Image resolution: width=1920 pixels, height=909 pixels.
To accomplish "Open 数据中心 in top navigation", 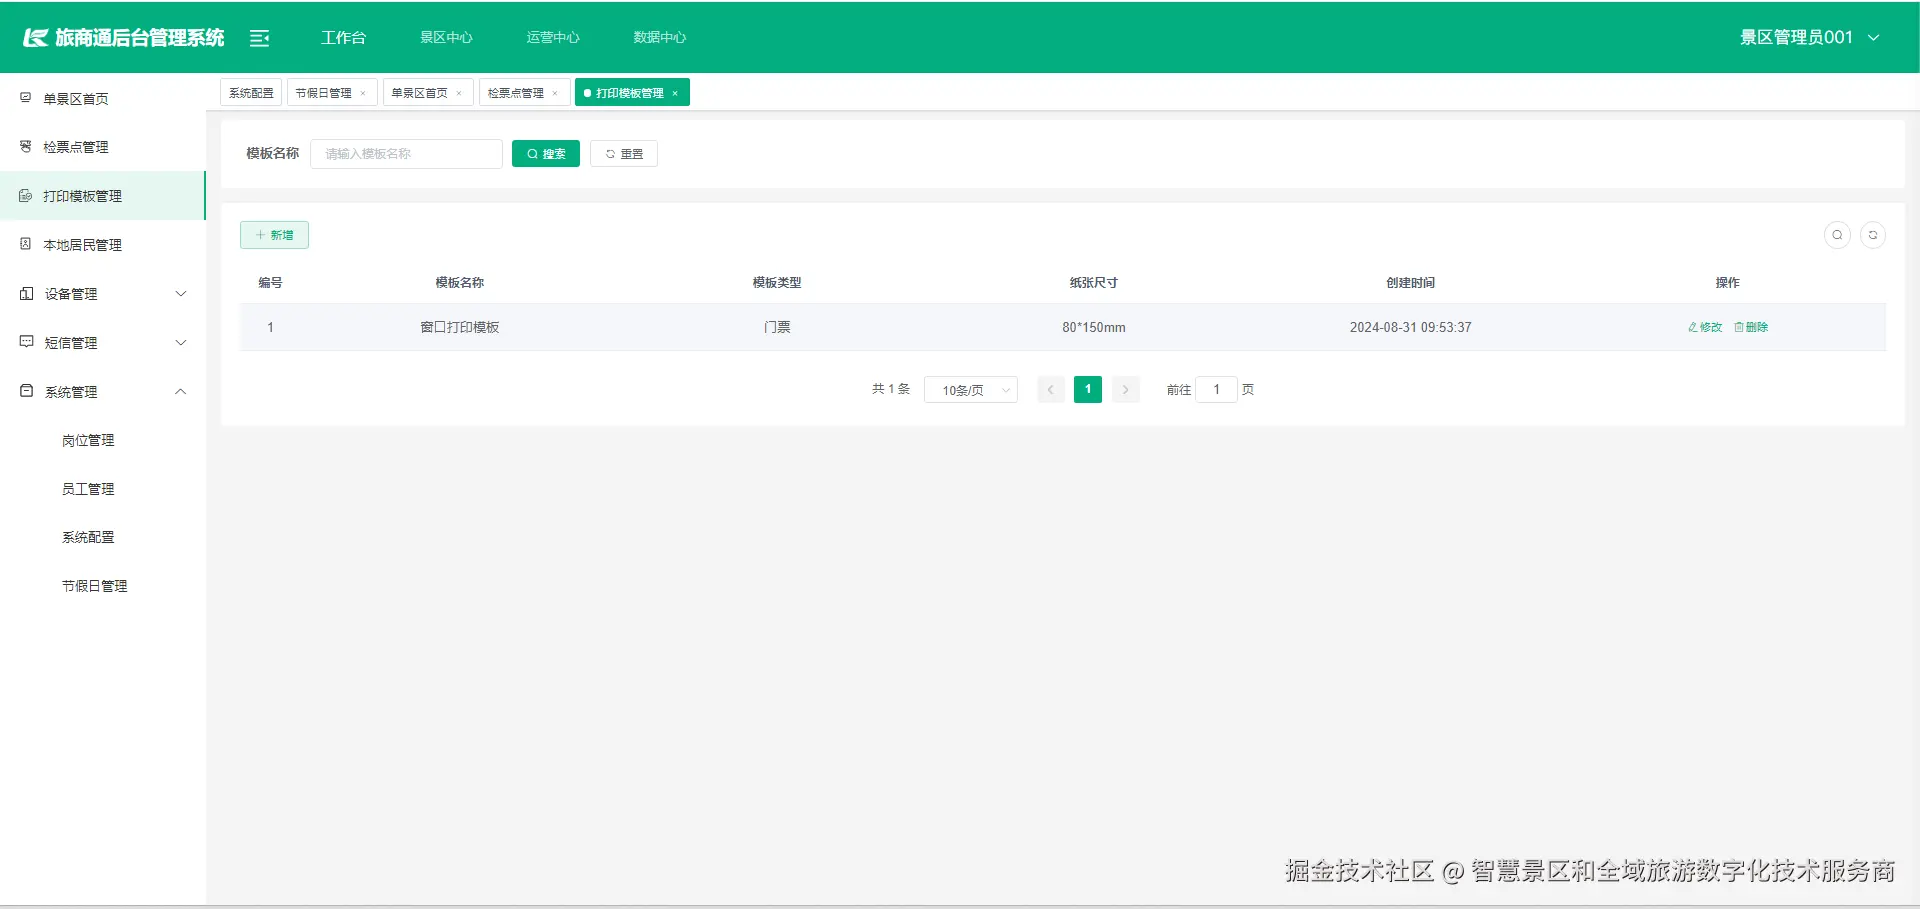I will 660,37.
